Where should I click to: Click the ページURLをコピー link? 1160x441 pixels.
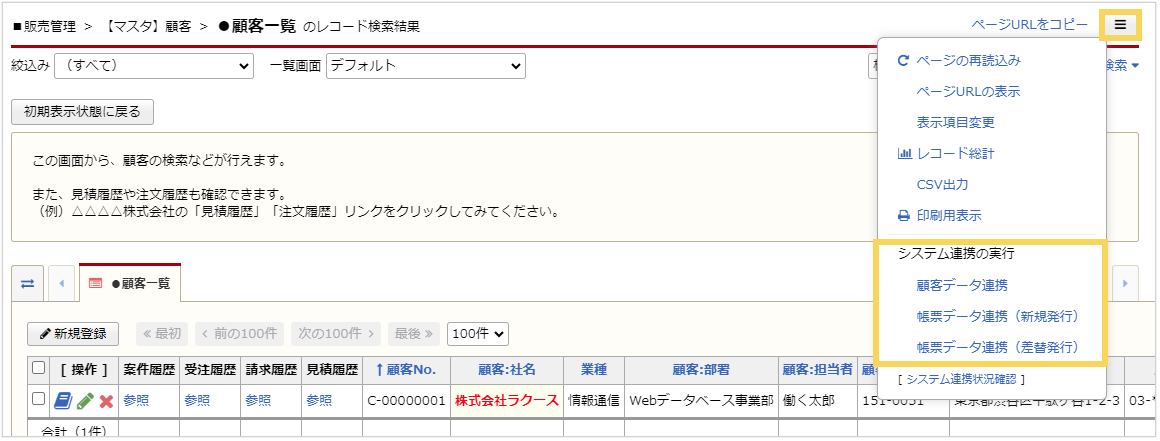click(1029, 25)
